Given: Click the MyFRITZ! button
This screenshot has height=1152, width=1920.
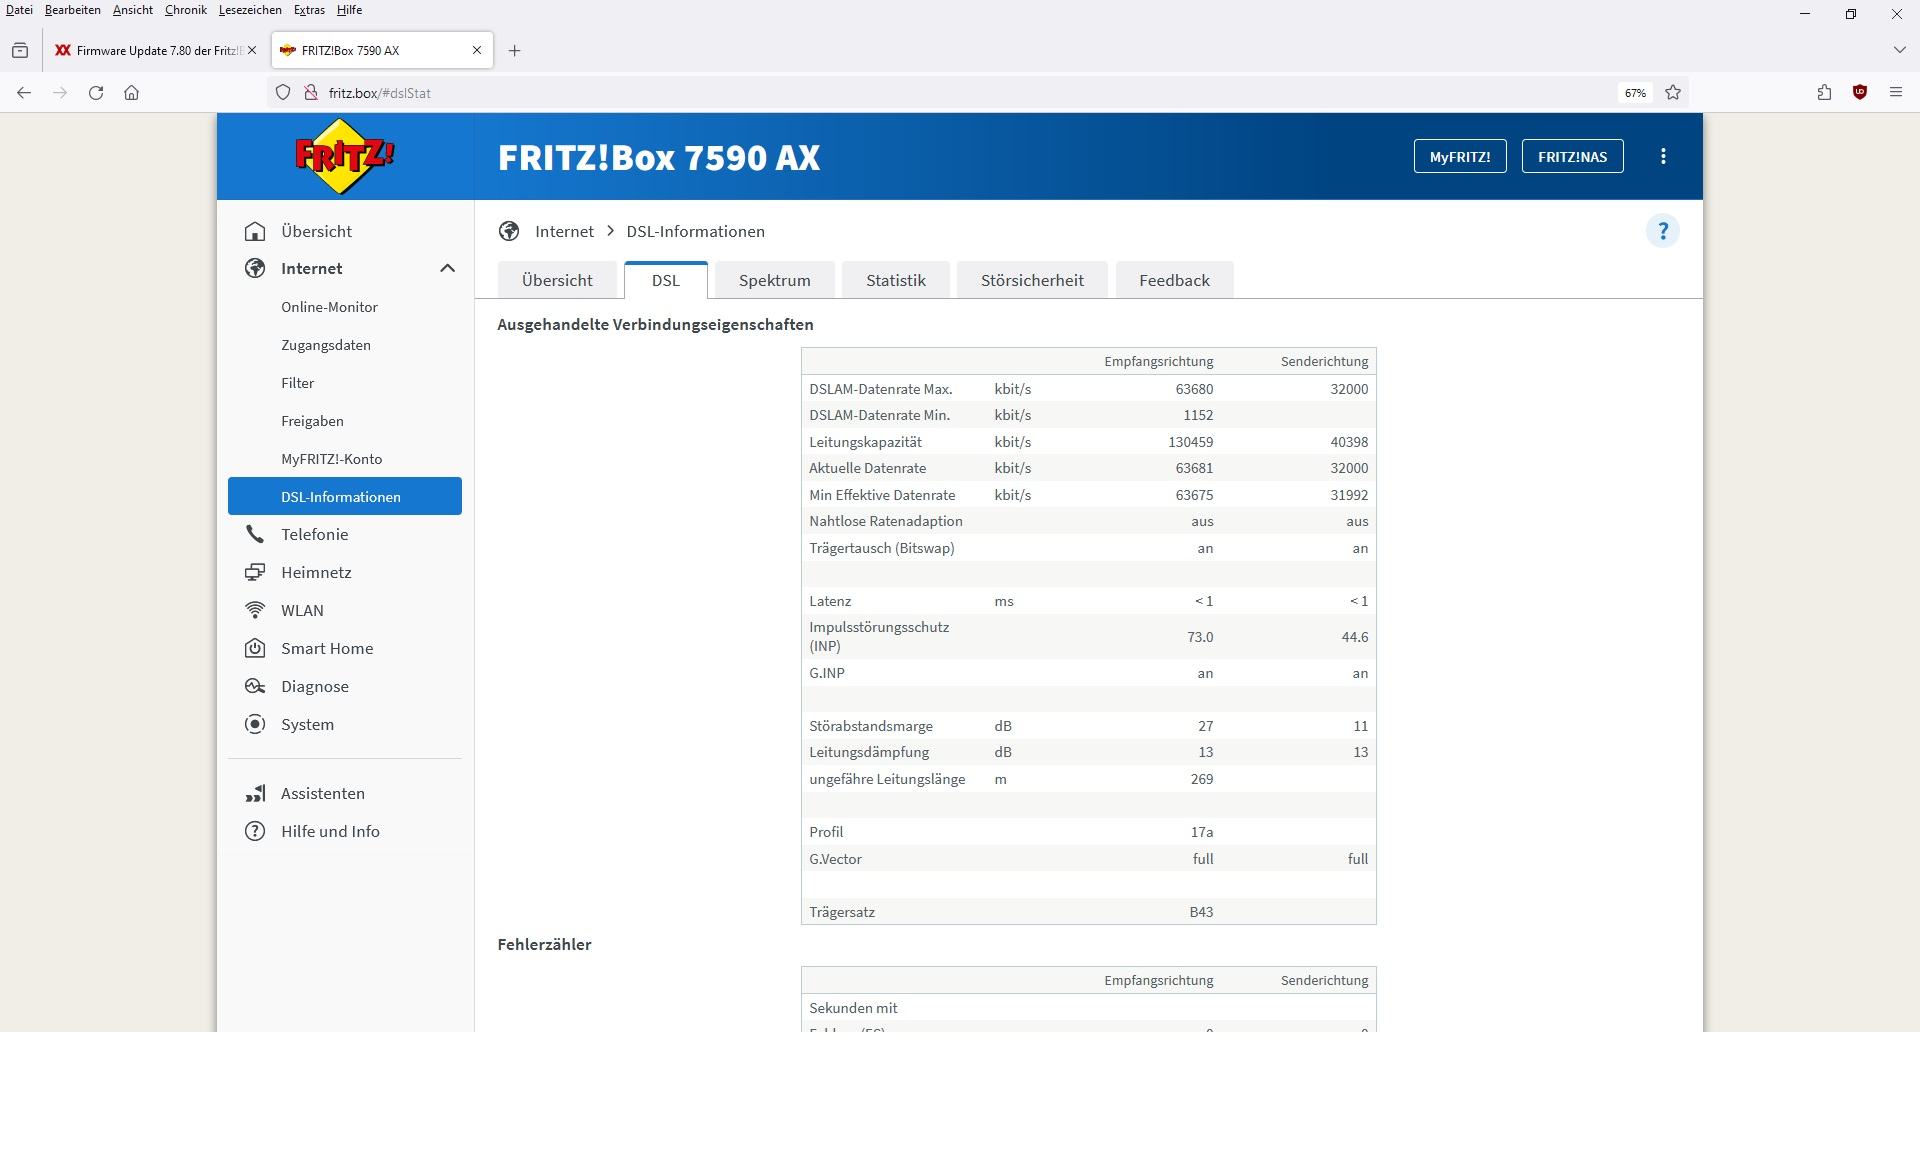Looking at the screenshot, I should coord(1460,156).
